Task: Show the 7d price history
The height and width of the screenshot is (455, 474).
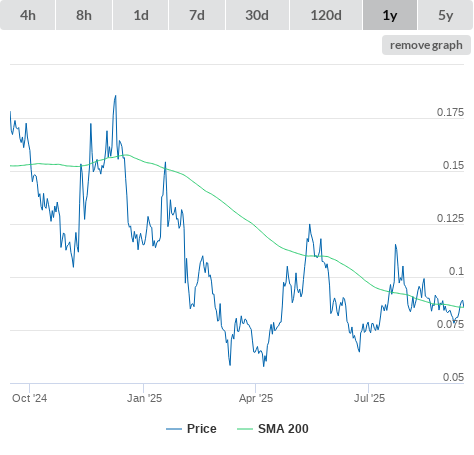Action: [x=197, y=15]
